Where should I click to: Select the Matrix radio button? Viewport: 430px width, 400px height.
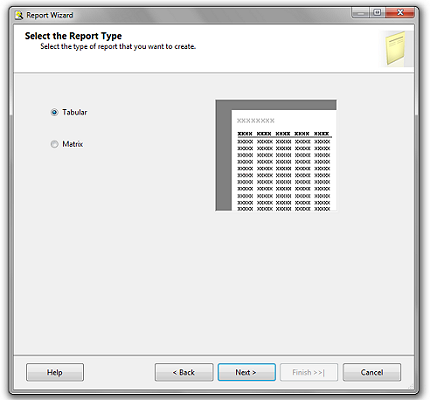(x=54, y=144)
